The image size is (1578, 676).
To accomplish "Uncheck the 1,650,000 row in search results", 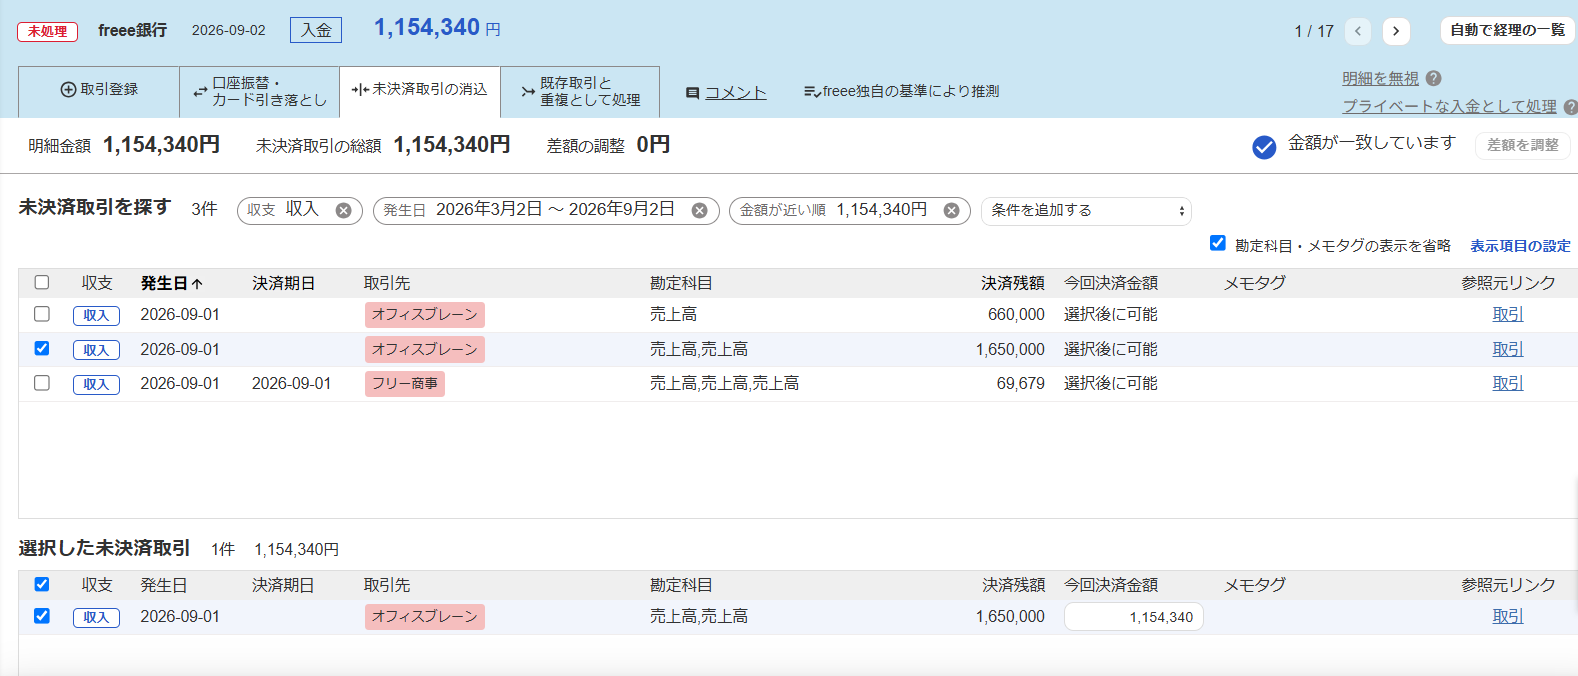I will 42,348.
